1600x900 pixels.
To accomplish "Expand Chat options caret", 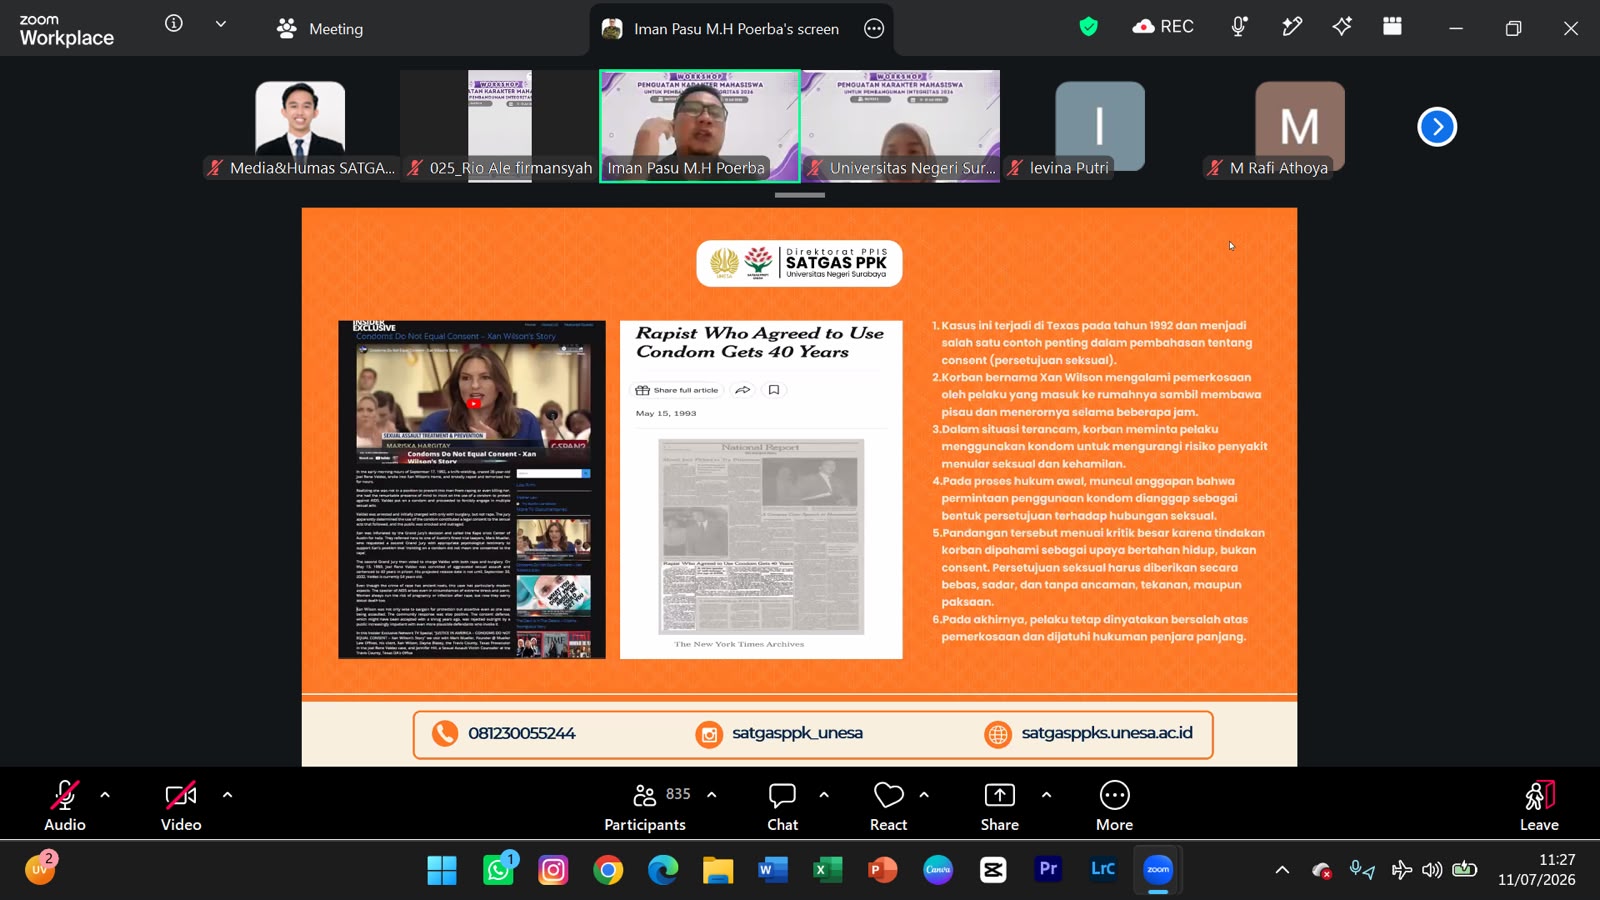I will point(824,796).
